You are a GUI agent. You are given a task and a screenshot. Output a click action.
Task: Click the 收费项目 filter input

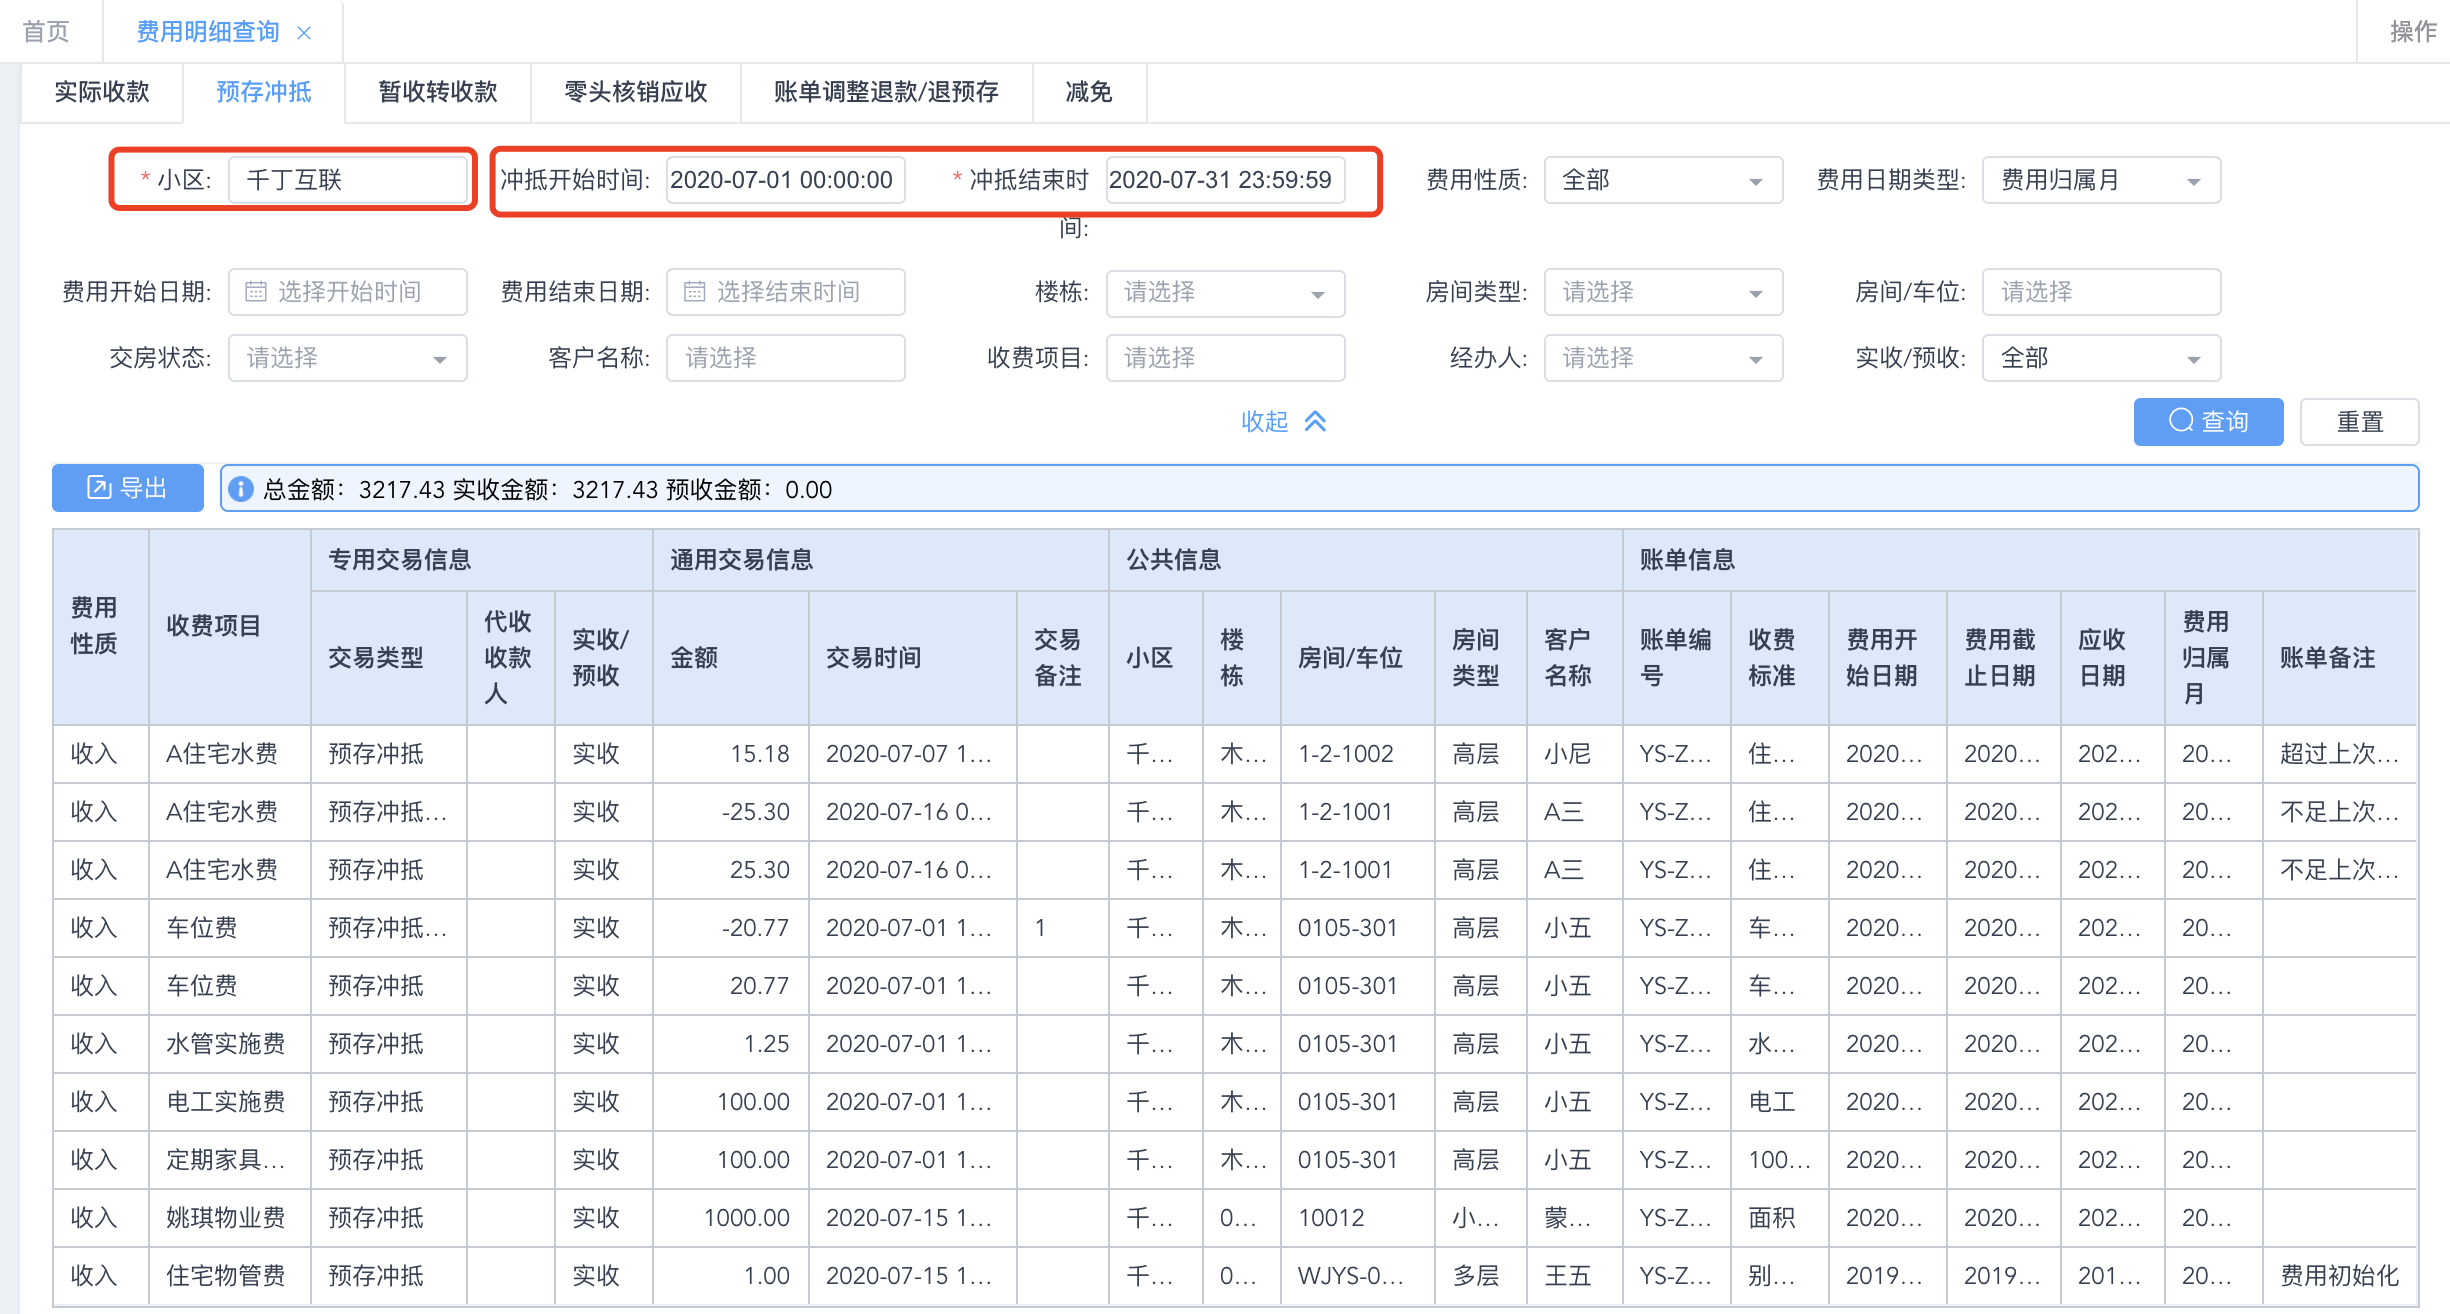pyautogui.click(x=1225, y=358)
